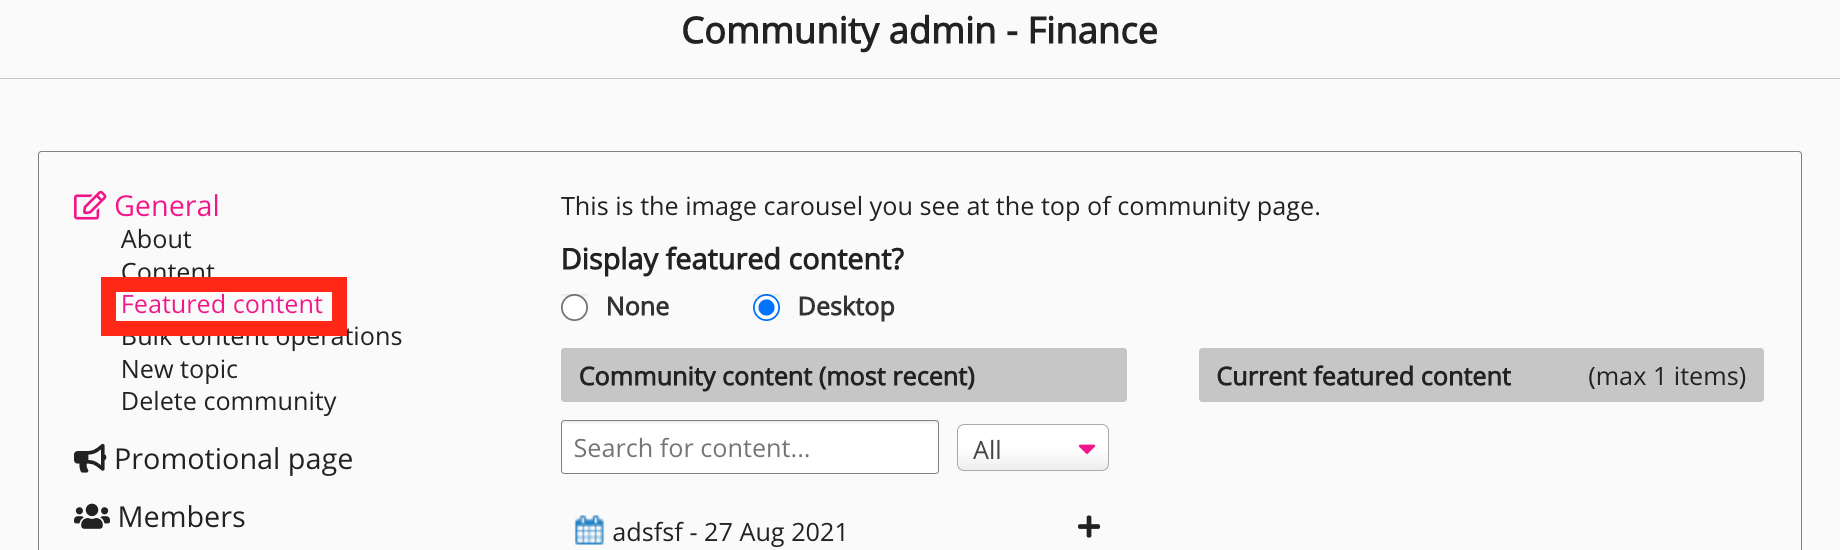This screenshot has width=1840, height=550.
Task: Click the New topic link
Action: pos(179,370)
